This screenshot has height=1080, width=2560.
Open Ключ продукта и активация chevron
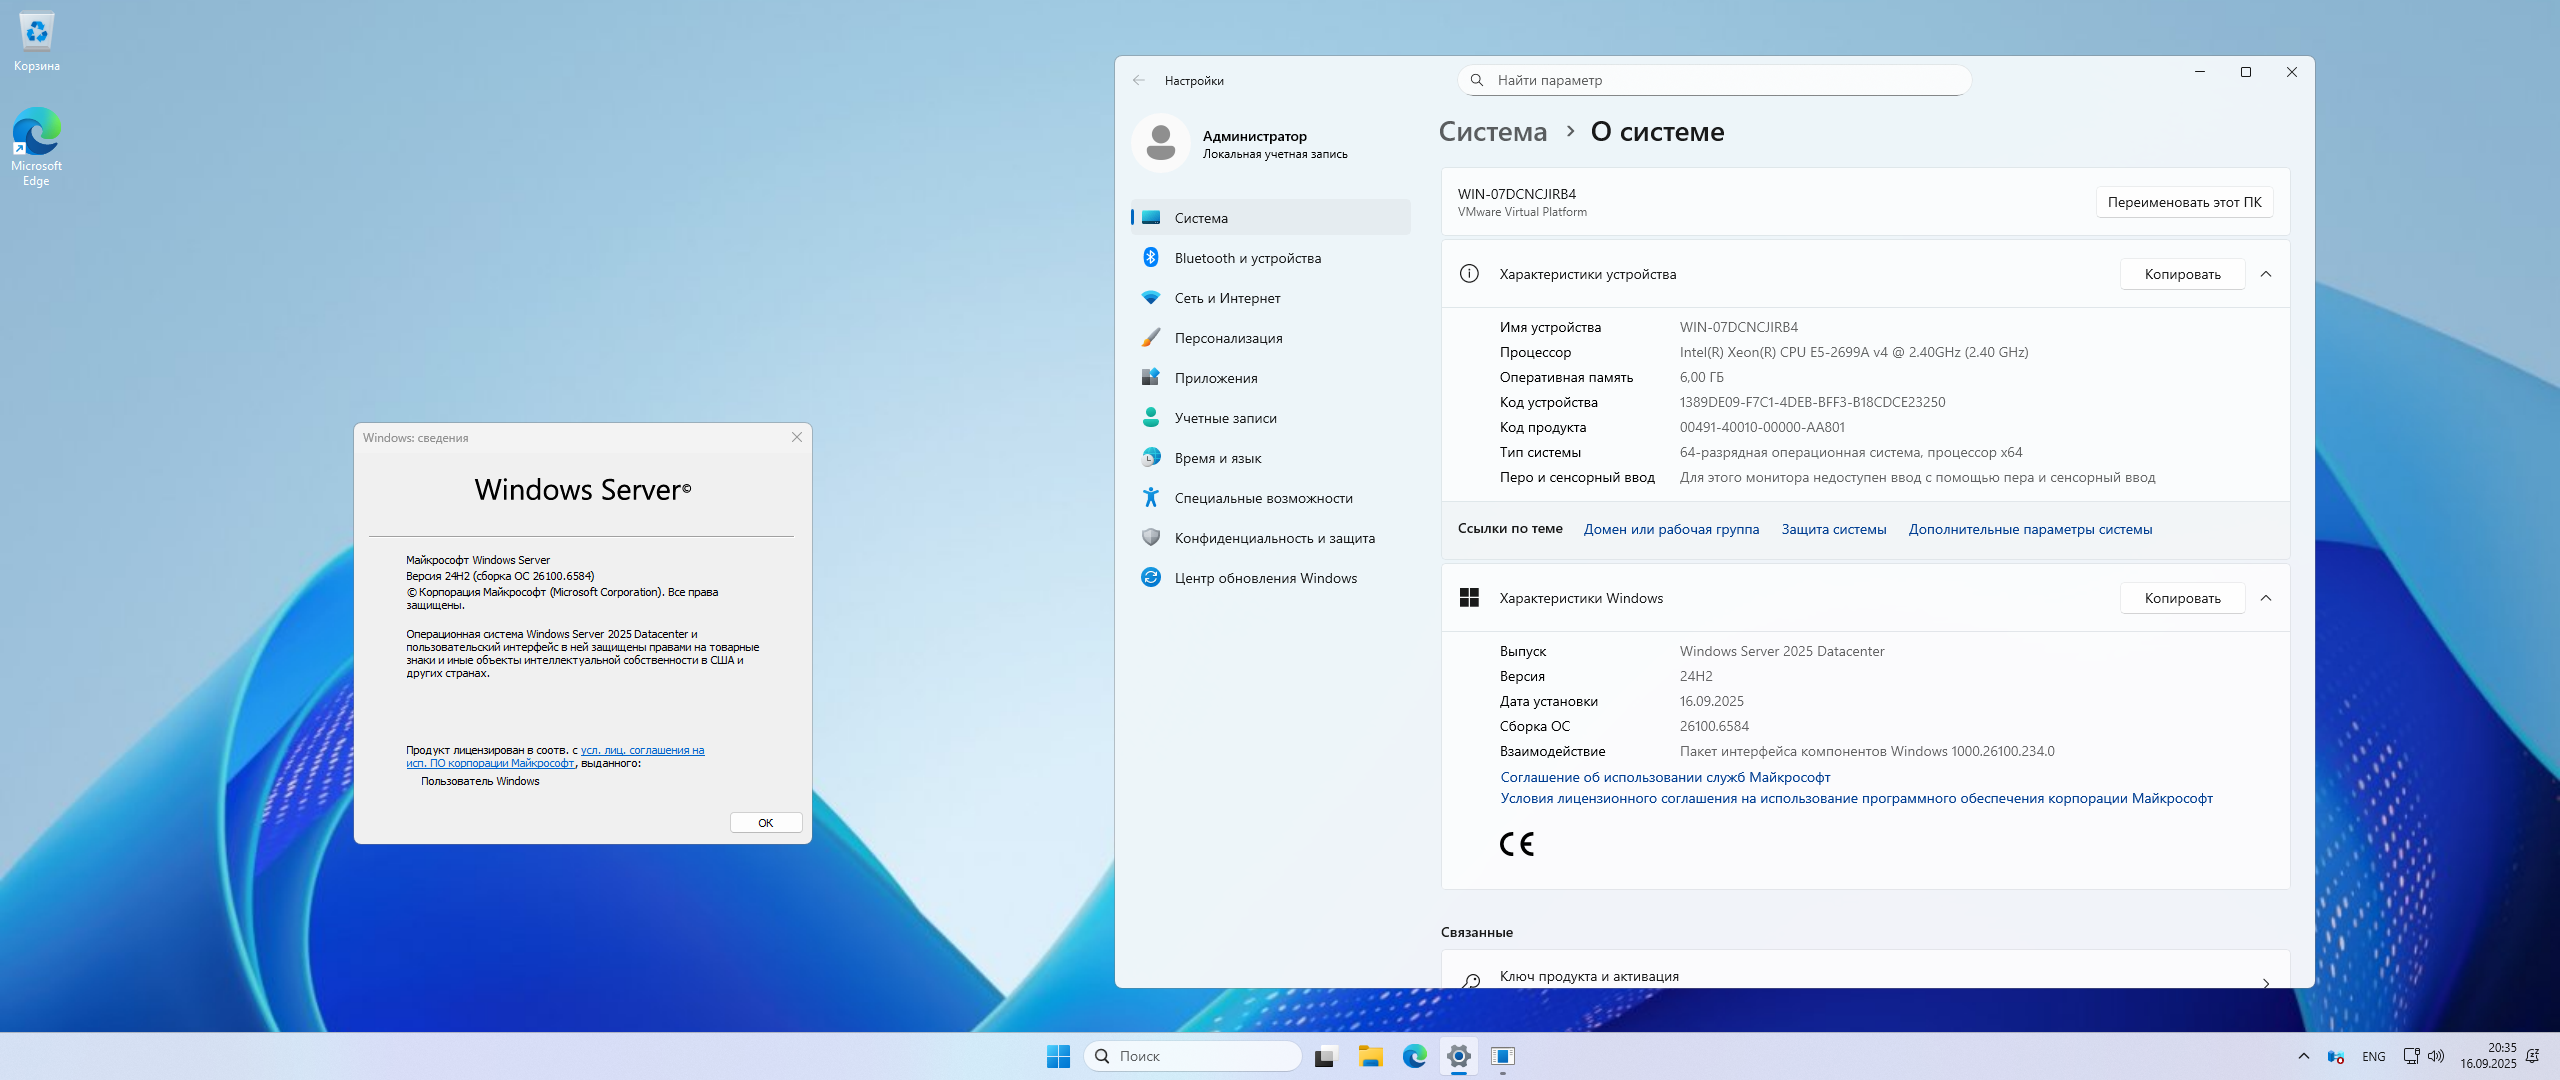2266,983
